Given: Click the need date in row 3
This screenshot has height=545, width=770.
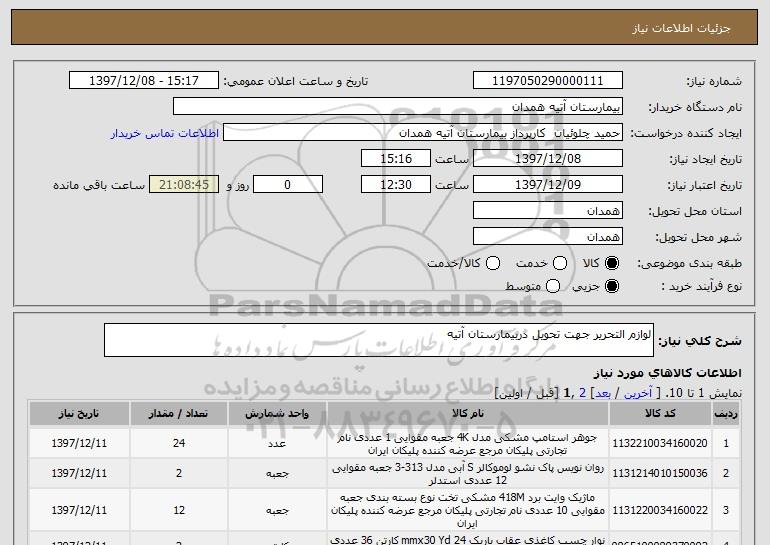Looking at the screenshot, I should coord(79,511).
